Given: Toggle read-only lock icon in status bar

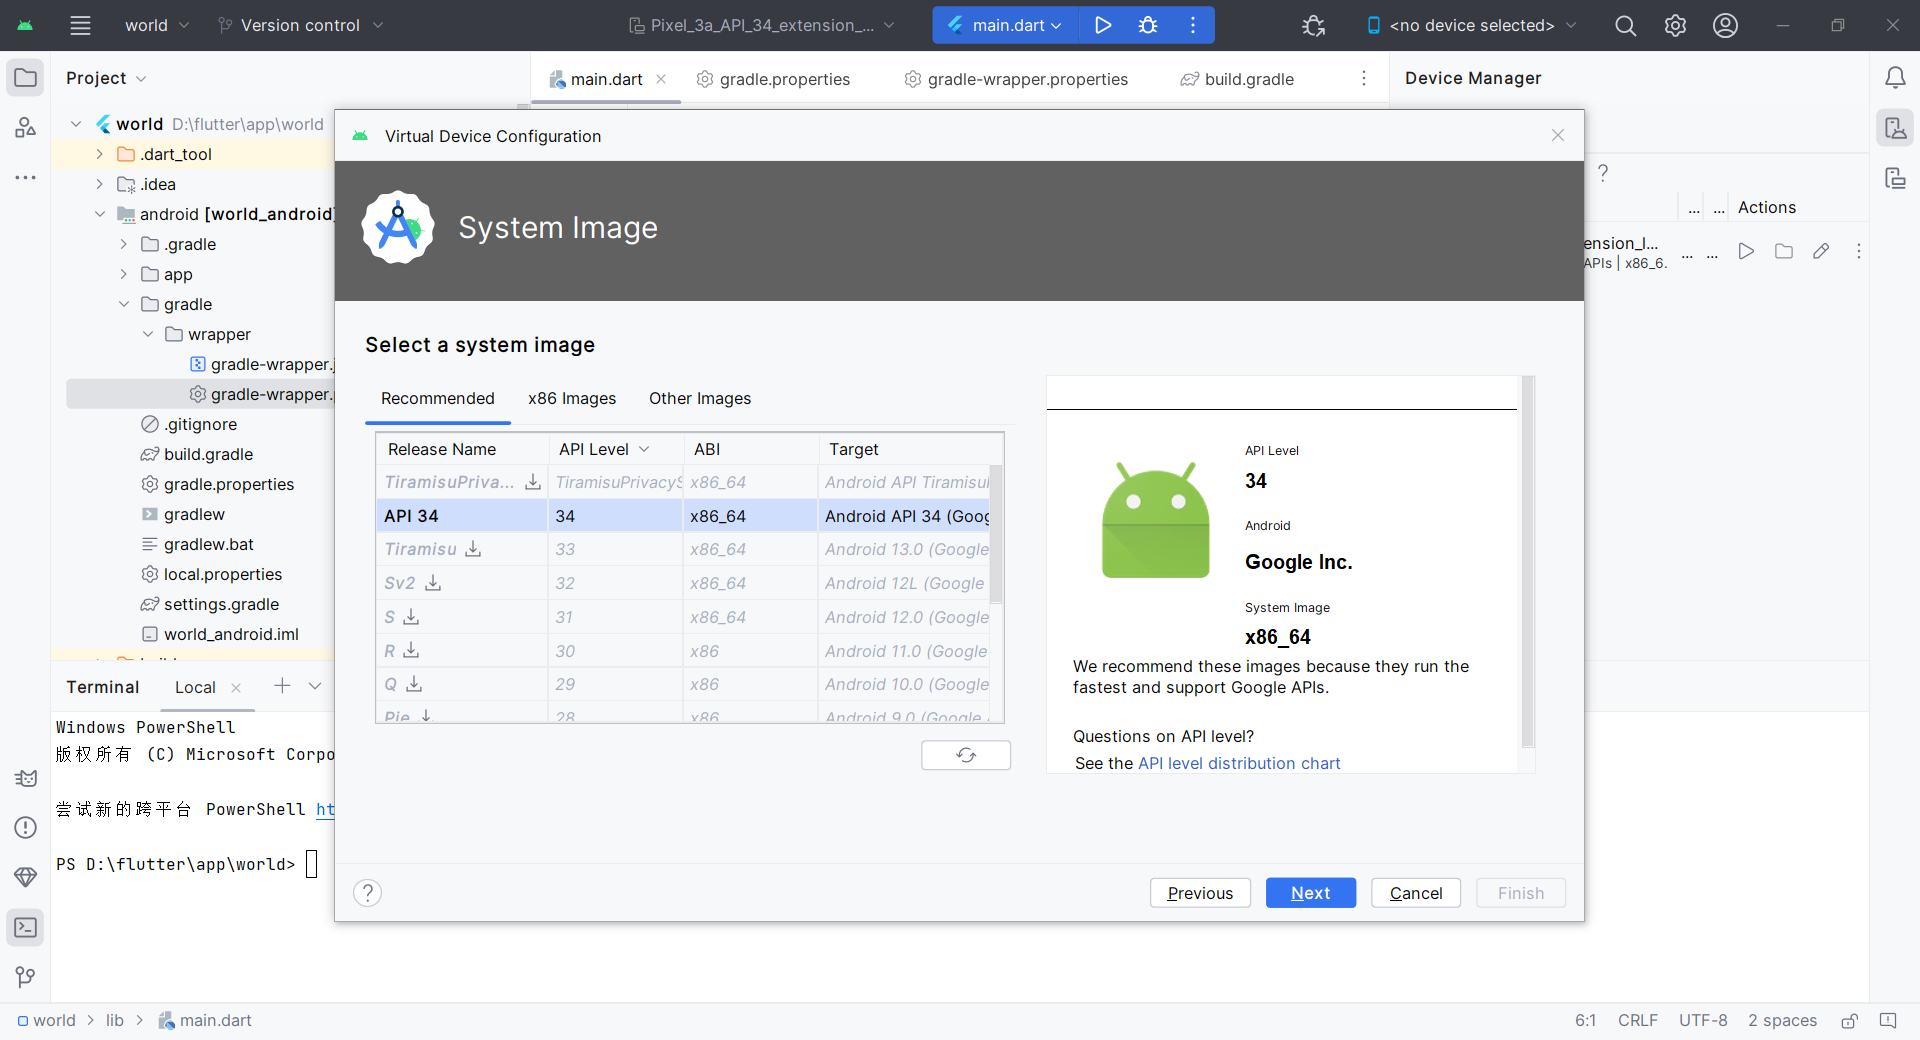Looking at the screenshot, I should (1849, 1020).
